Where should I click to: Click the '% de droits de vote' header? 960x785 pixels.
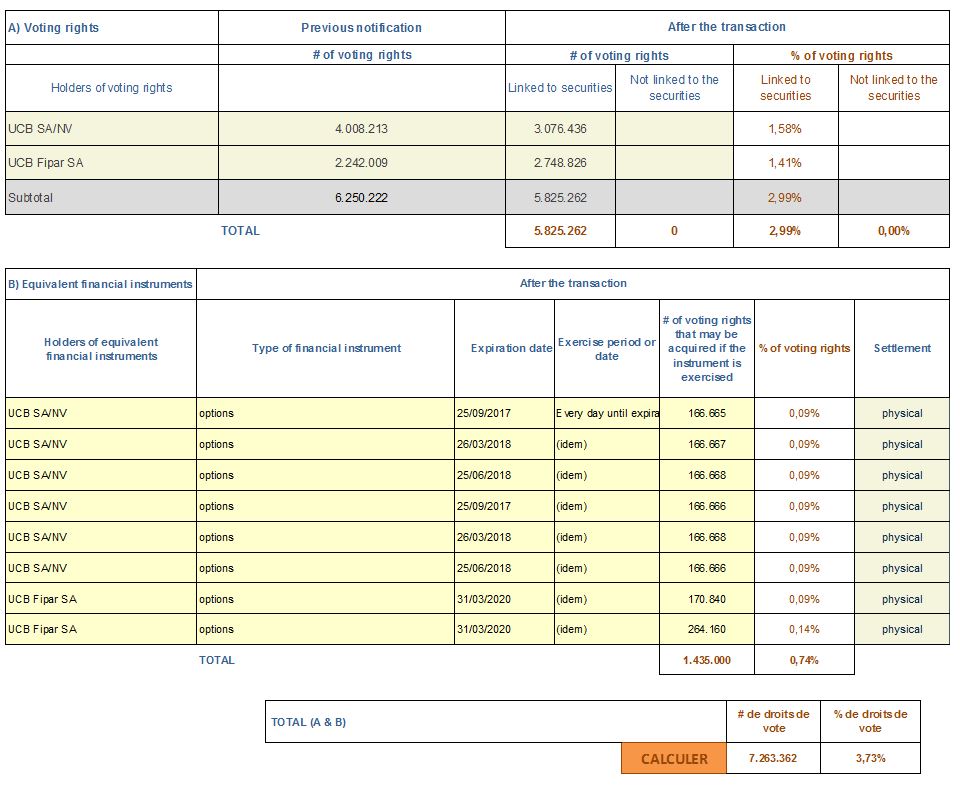[871, 721]
